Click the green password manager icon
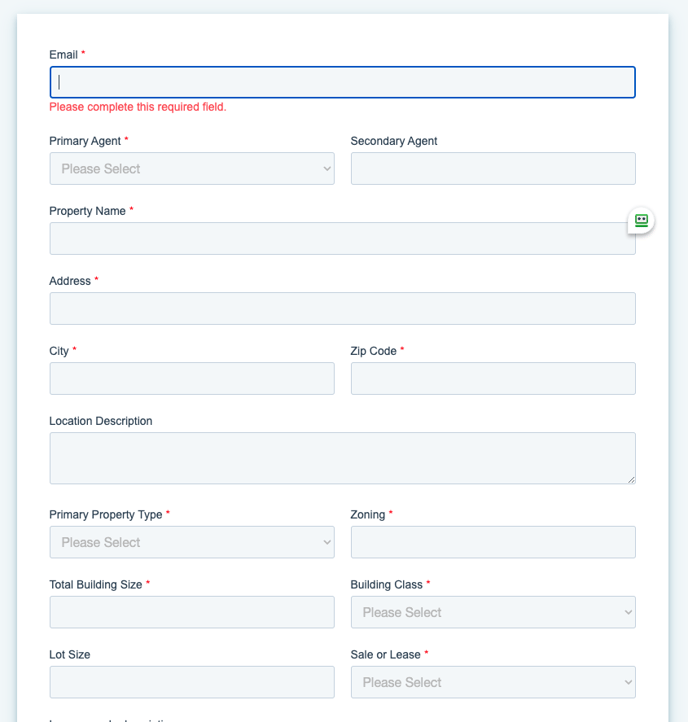688x722 pixels. coord(641,220)
